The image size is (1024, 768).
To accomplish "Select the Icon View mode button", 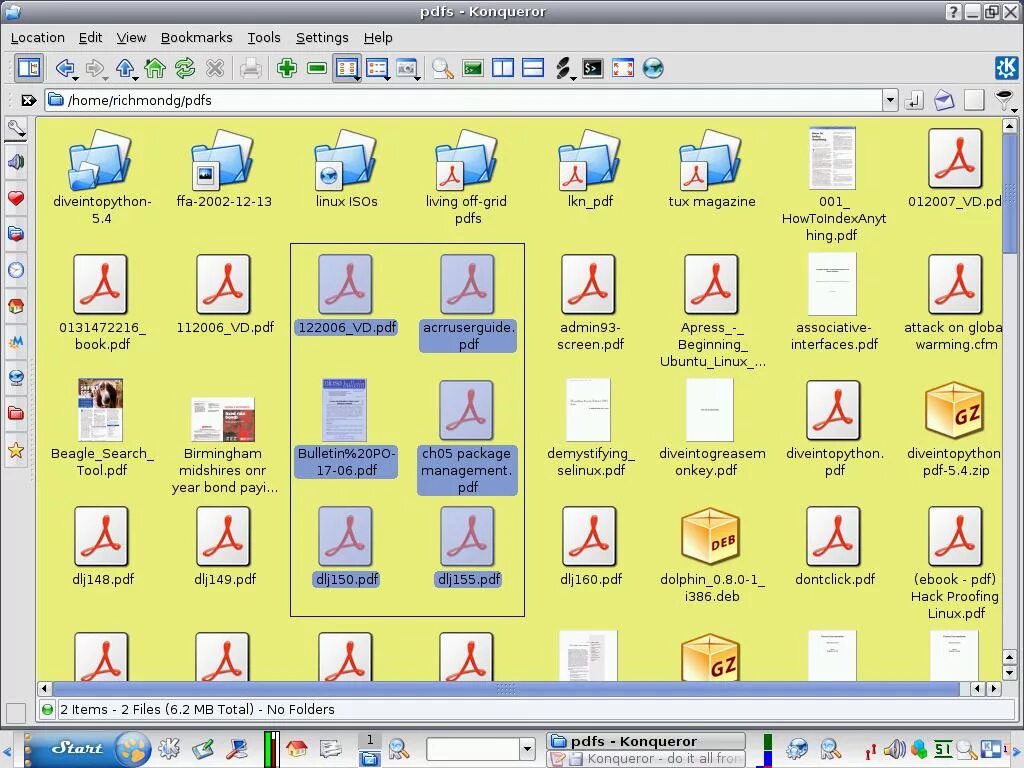I will tap(345, 68).
